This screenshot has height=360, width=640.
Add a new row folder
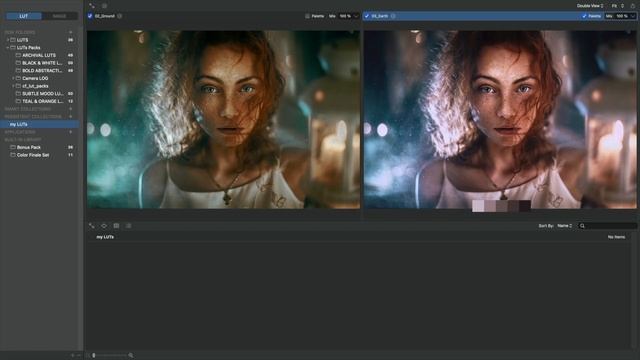coord(71,32)
